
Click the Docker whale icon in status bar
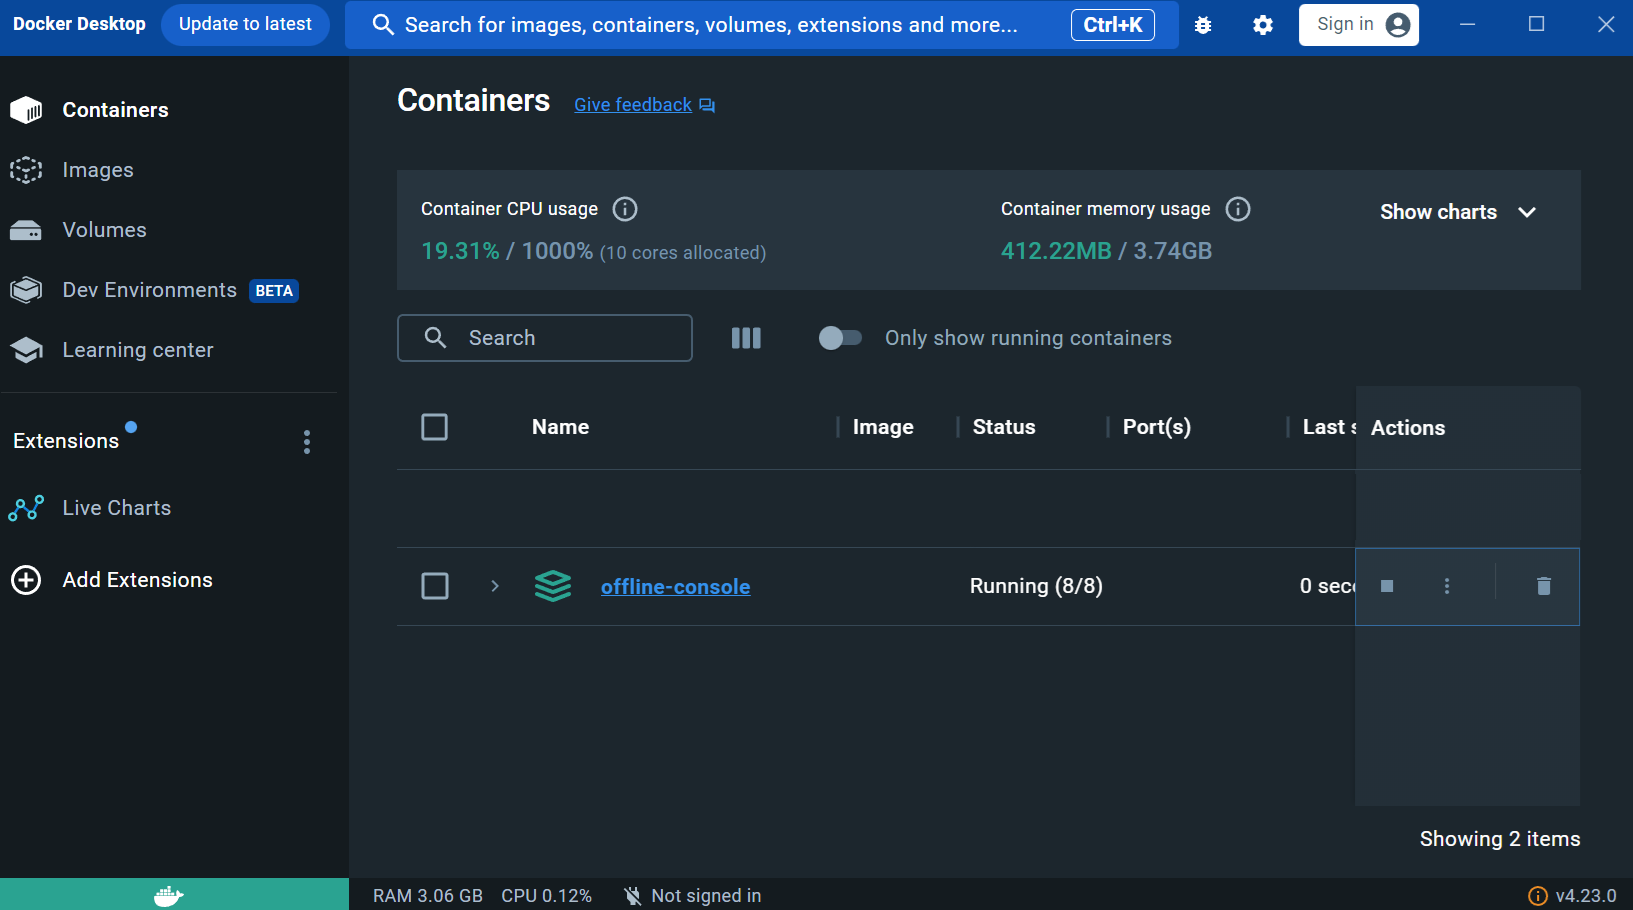click(168, 895)
